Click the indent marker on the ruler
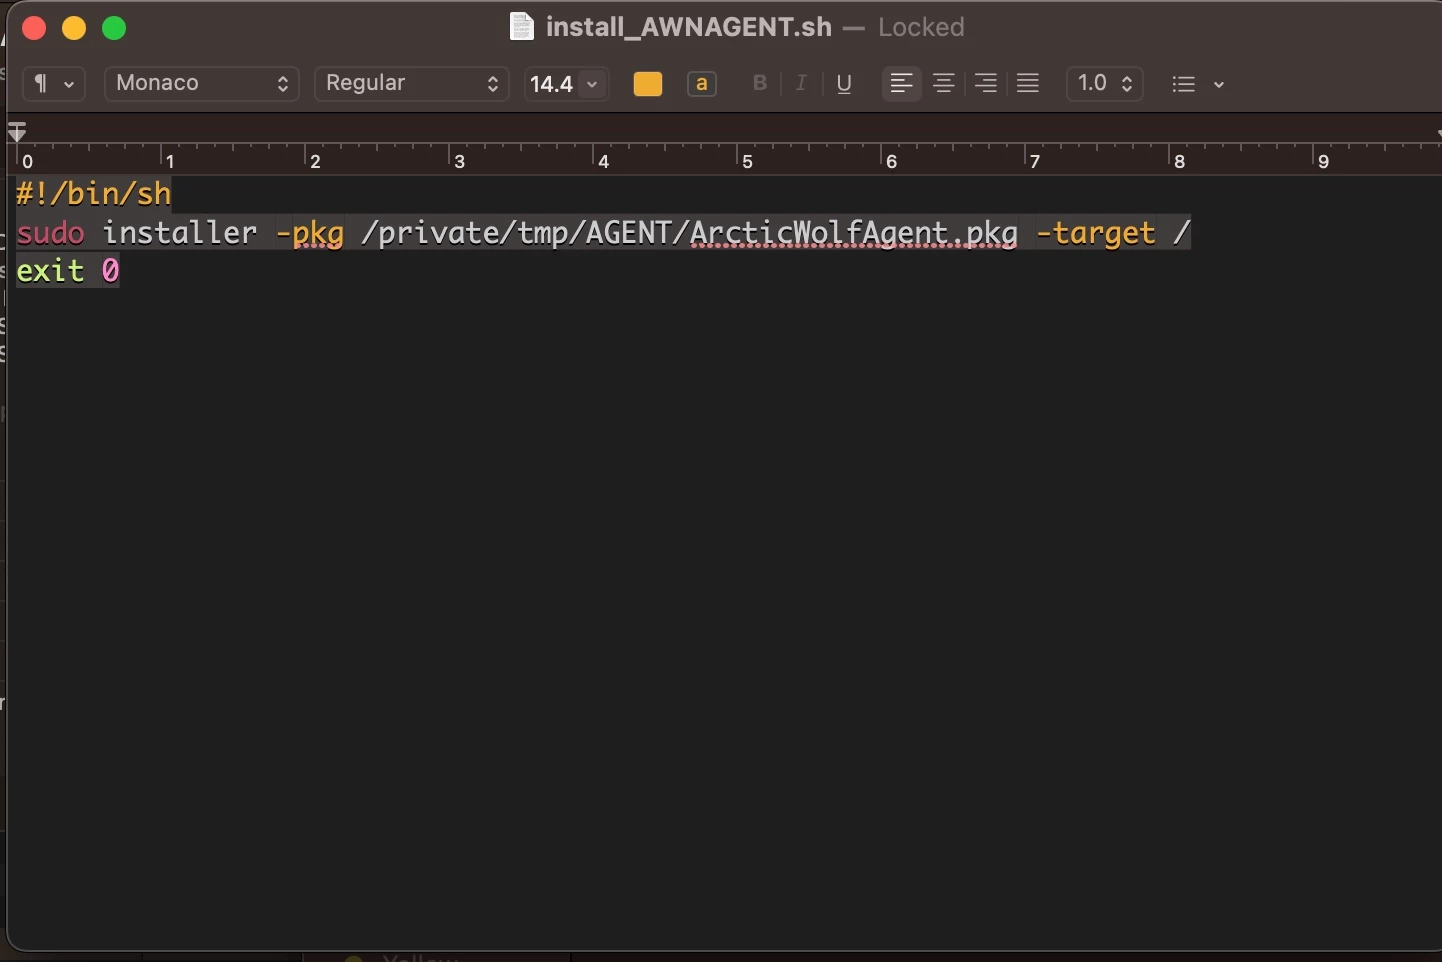Image resolution: width=1442 pixels, height=962 pixels. 17,131
